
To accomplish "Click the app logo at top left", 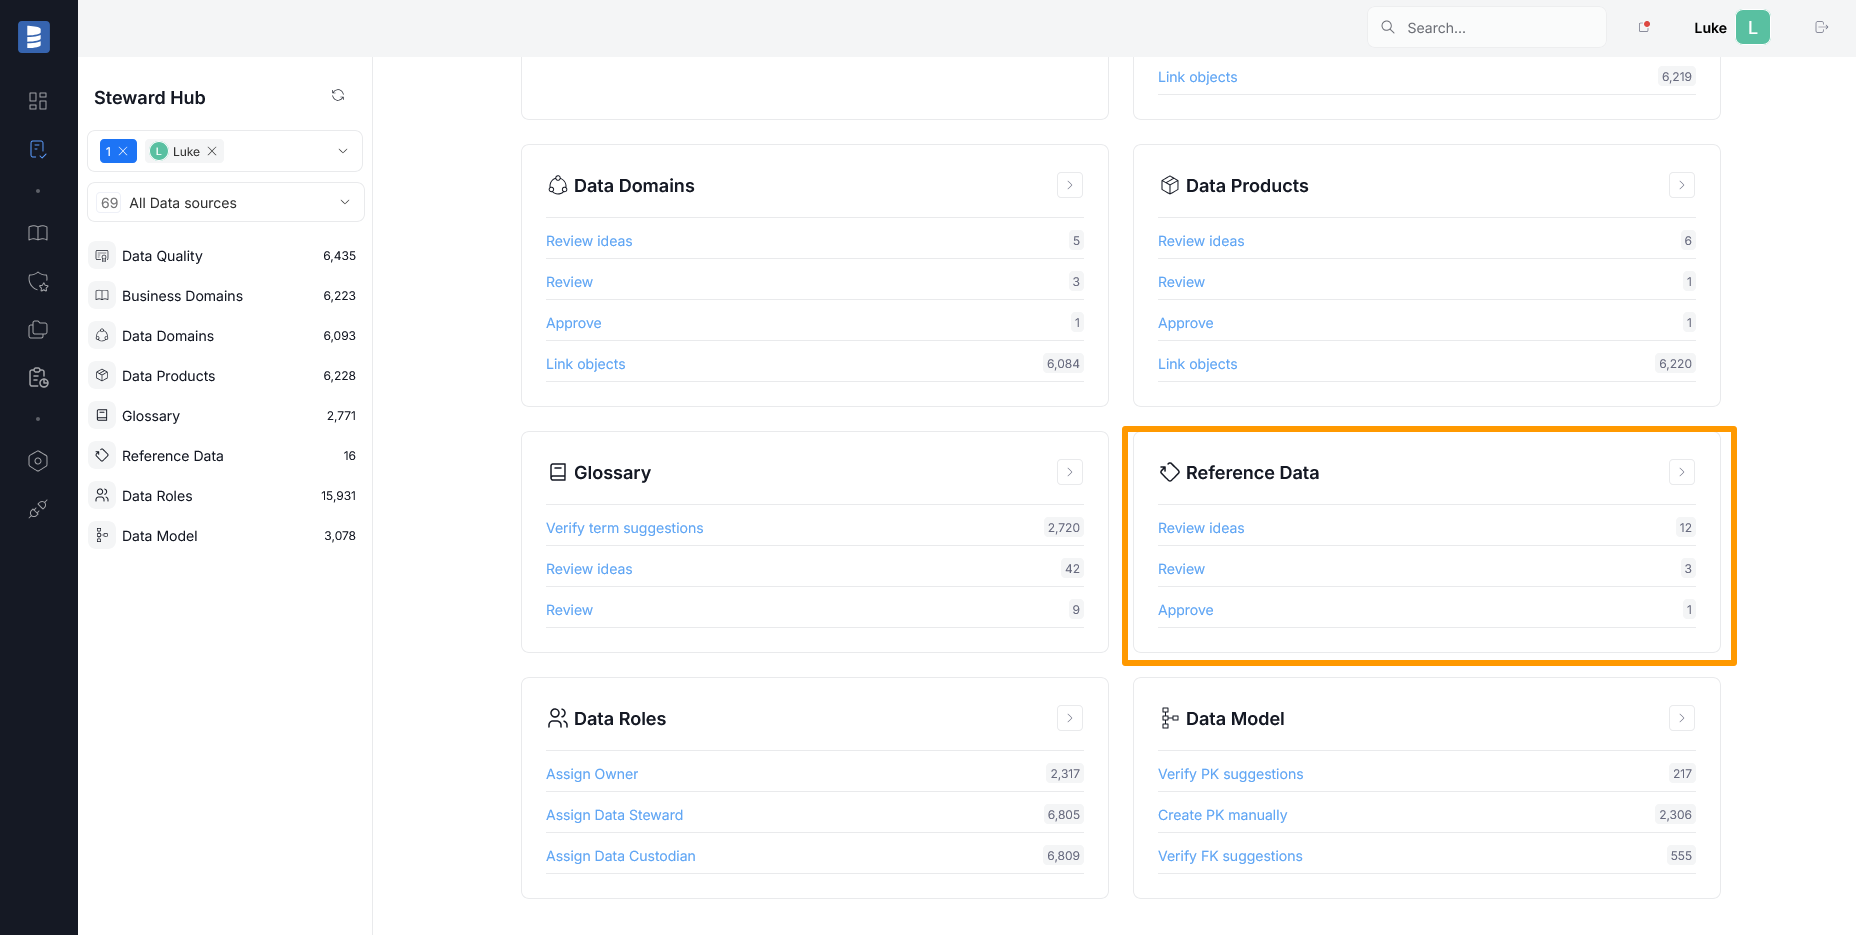I will [34, 37].
